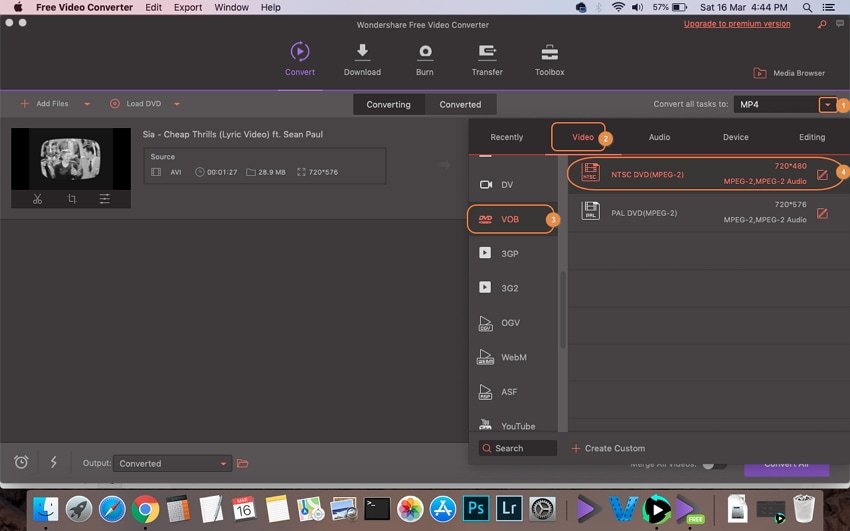
Task: Click the Load DVD button
Action: point(136,103)
